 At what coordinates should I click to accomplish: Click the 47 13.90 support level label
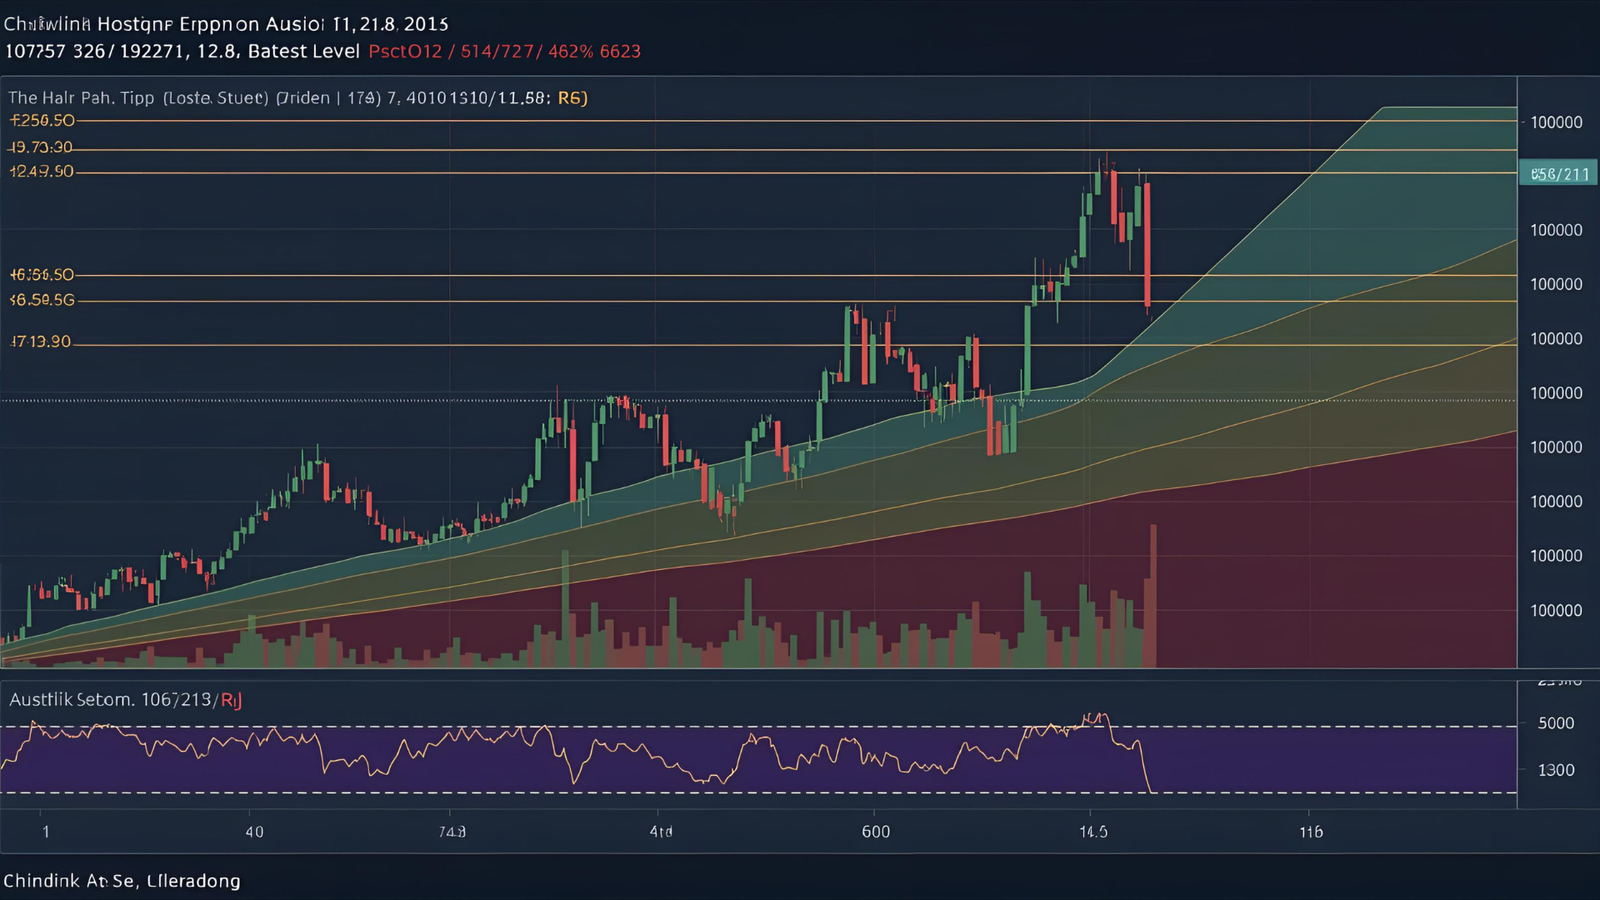pyautogui.click(x=40, y=342)
